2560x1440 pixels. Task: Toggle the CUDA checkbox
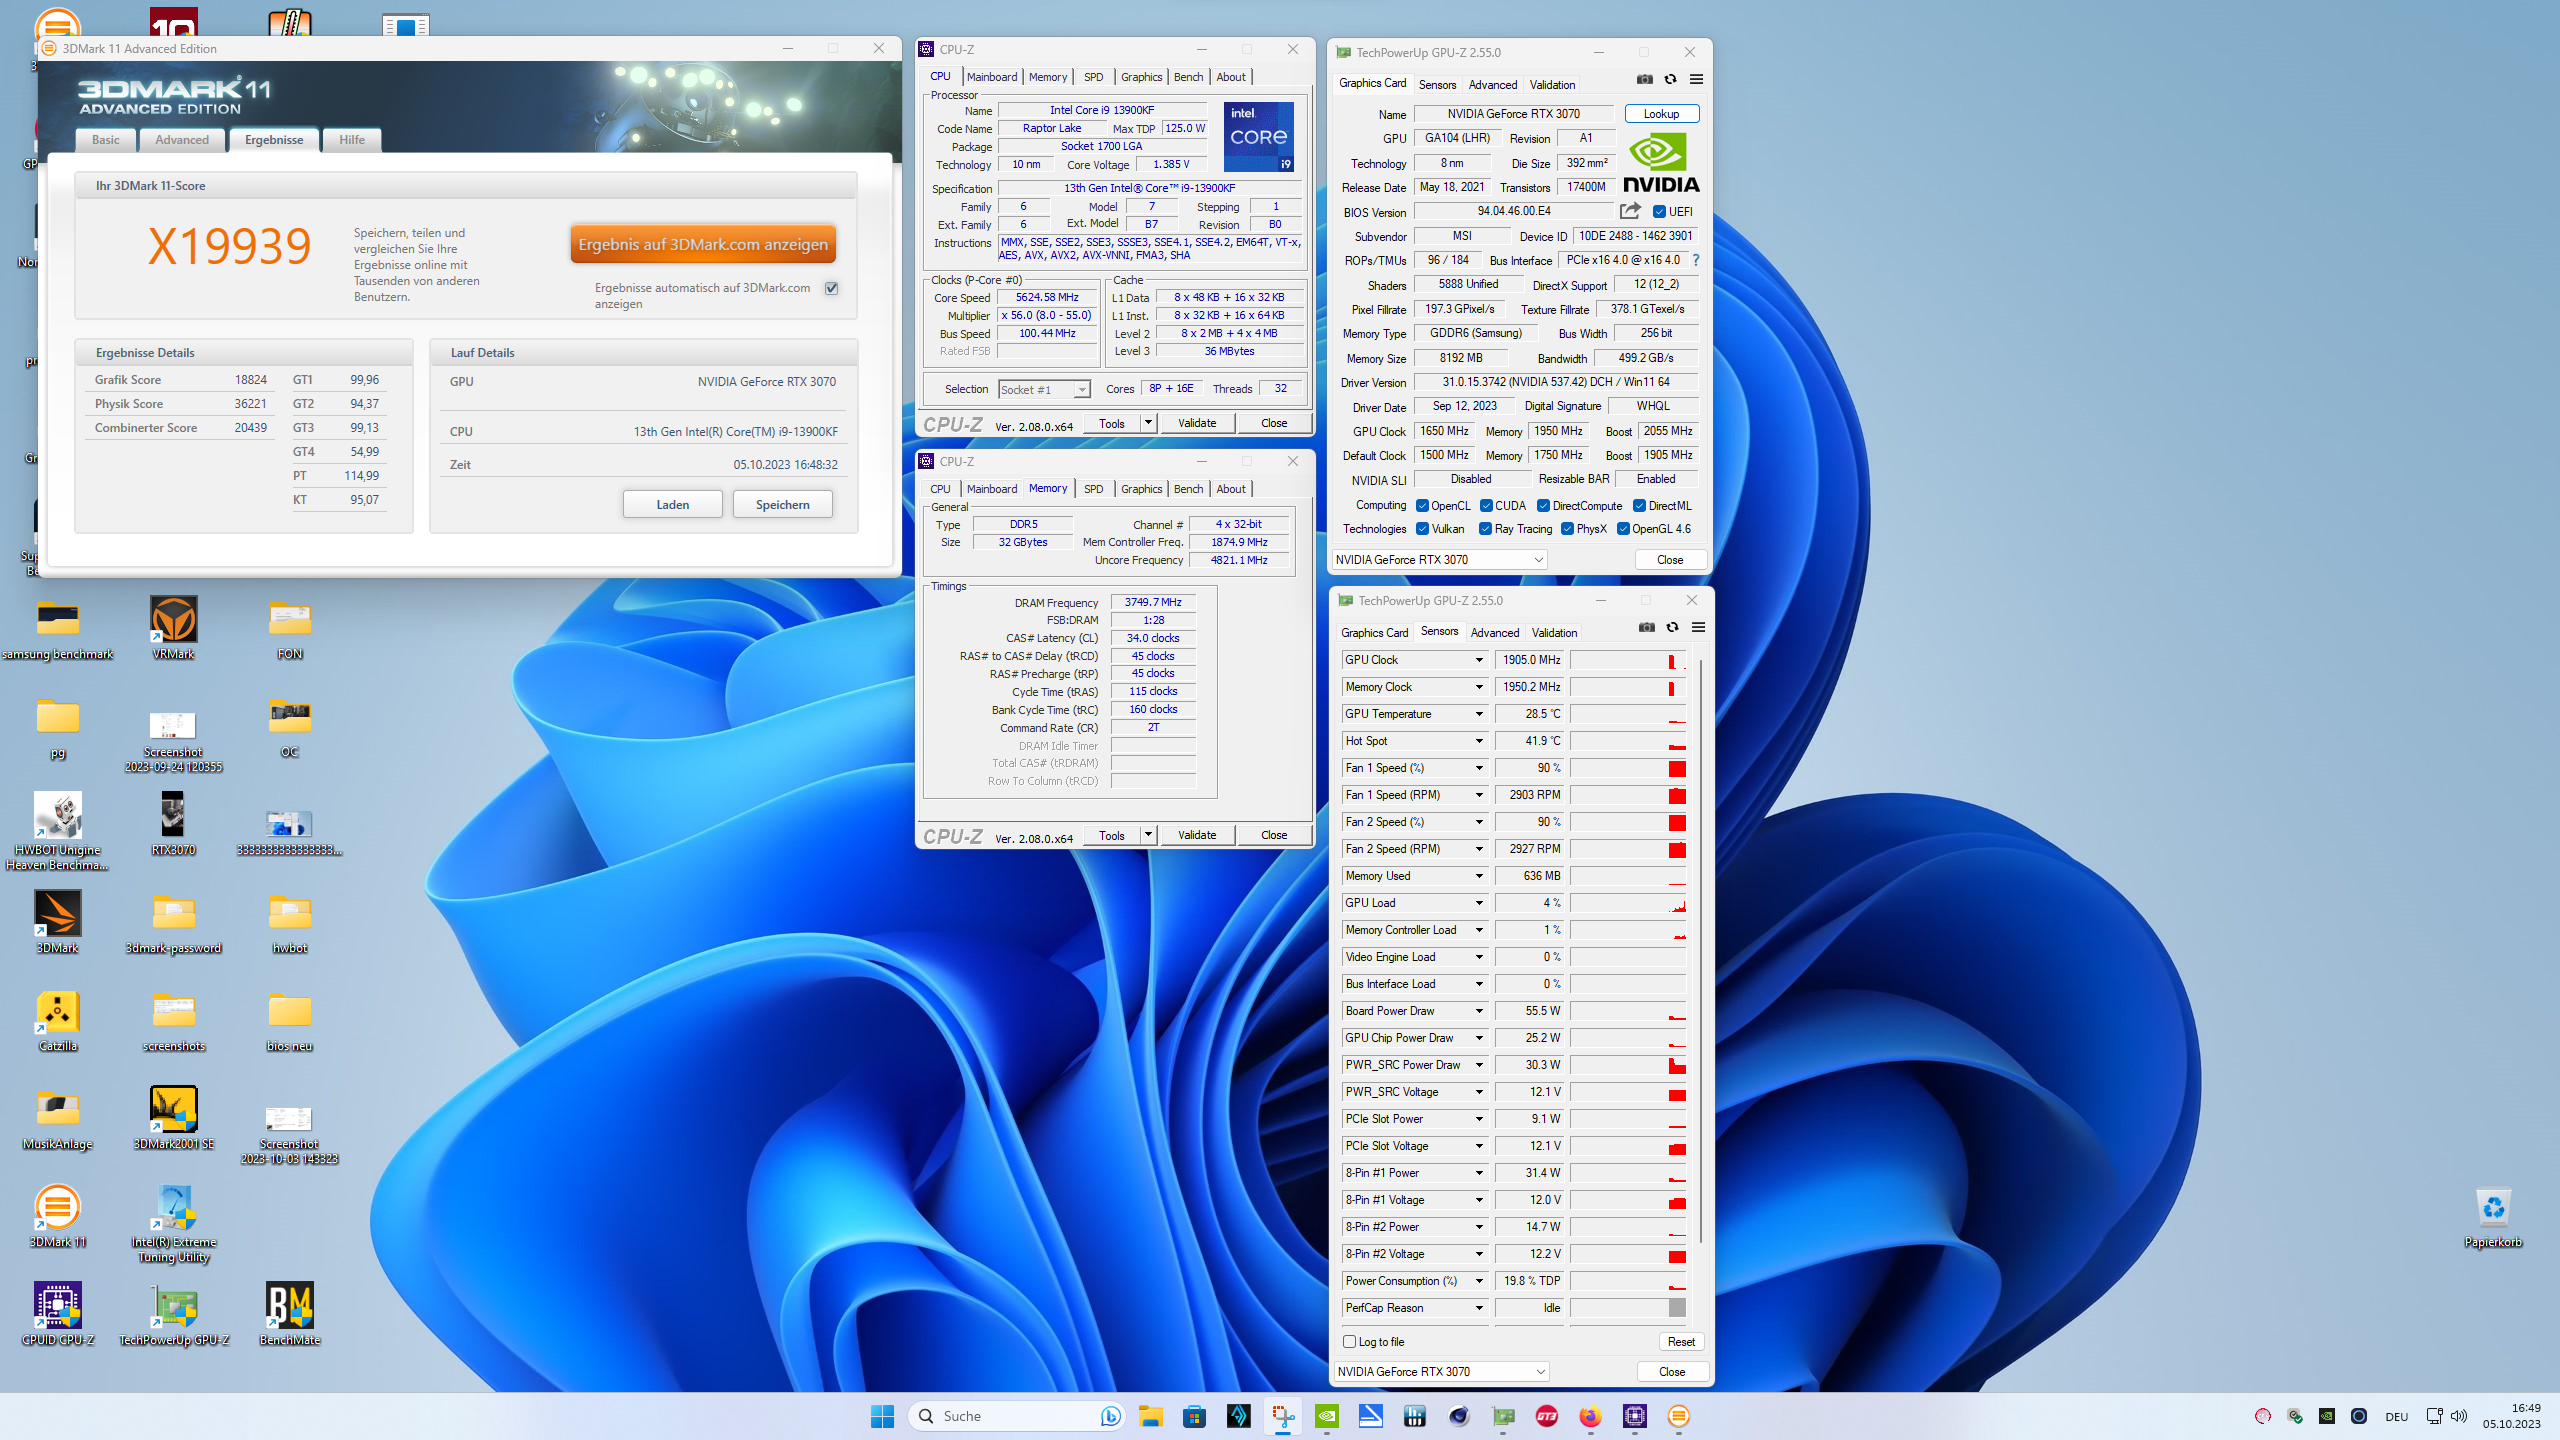tap(1486, 506)
